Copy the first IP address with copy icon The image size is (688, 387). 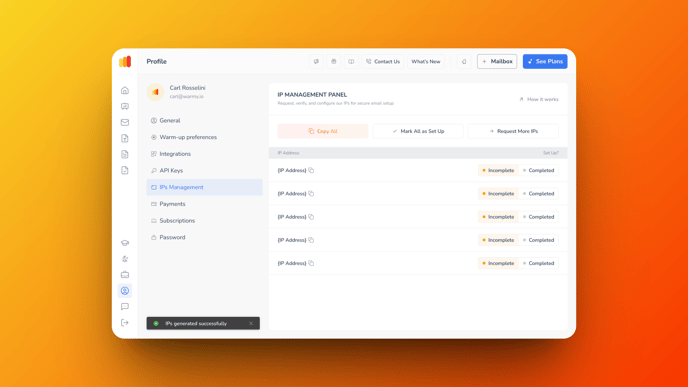click(x=311, y=170)
